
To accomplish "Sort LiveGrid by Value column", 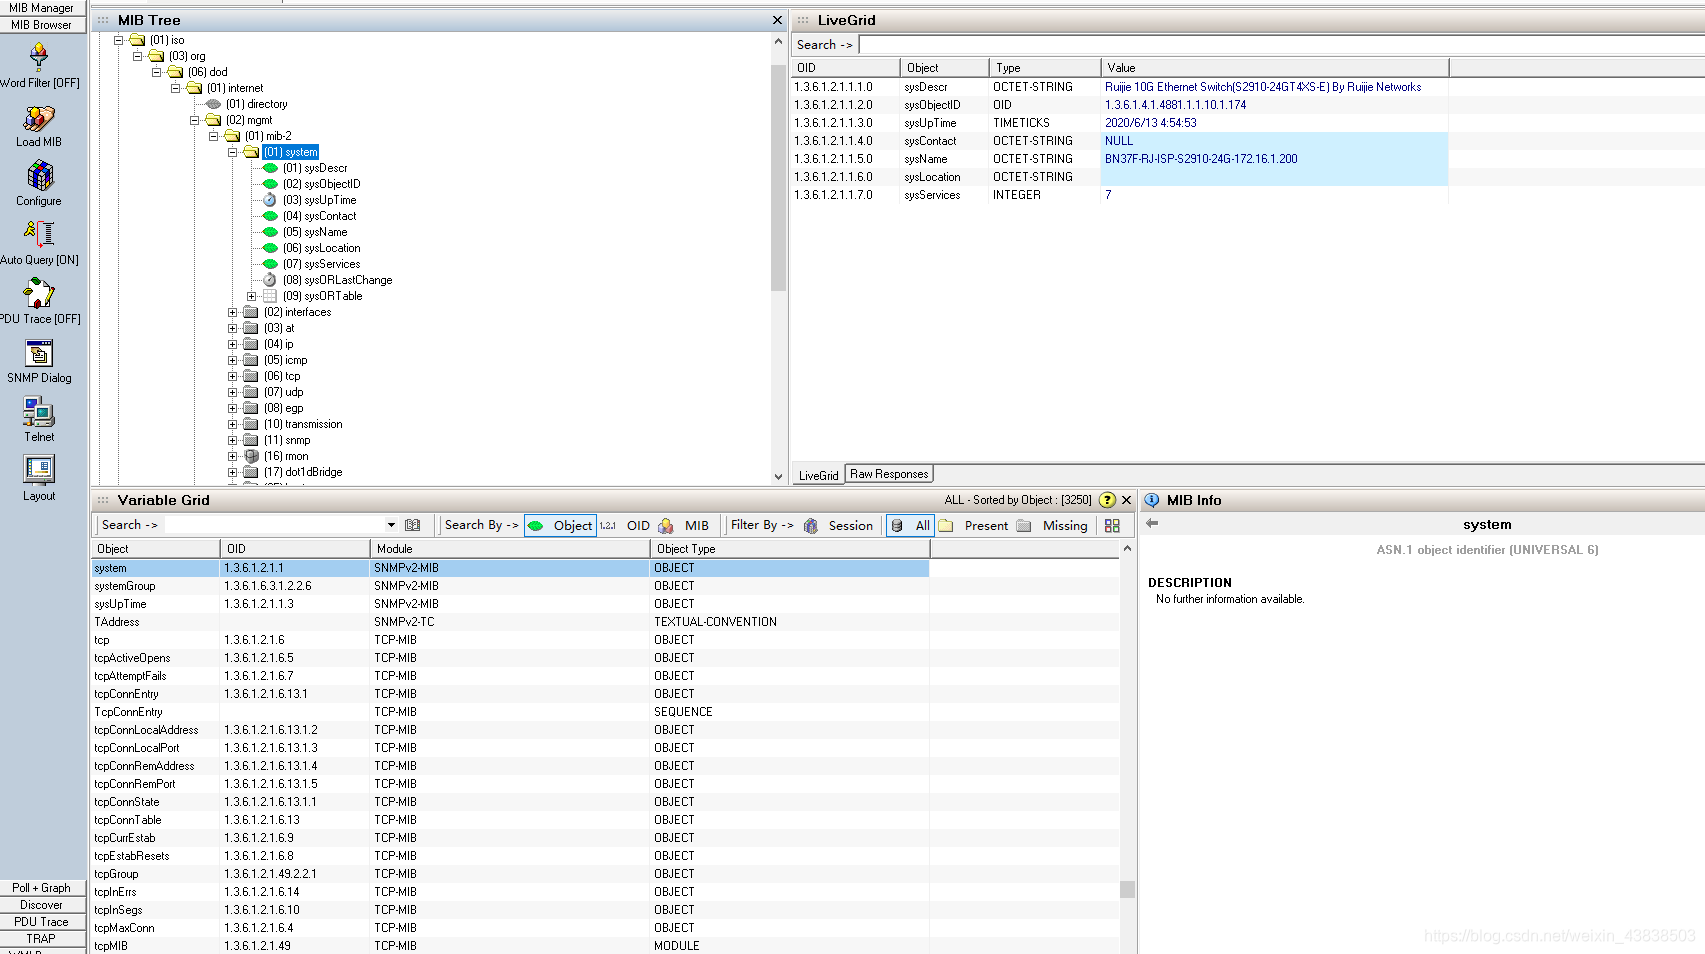I will pyautogui.click(x=1275, y=68).
